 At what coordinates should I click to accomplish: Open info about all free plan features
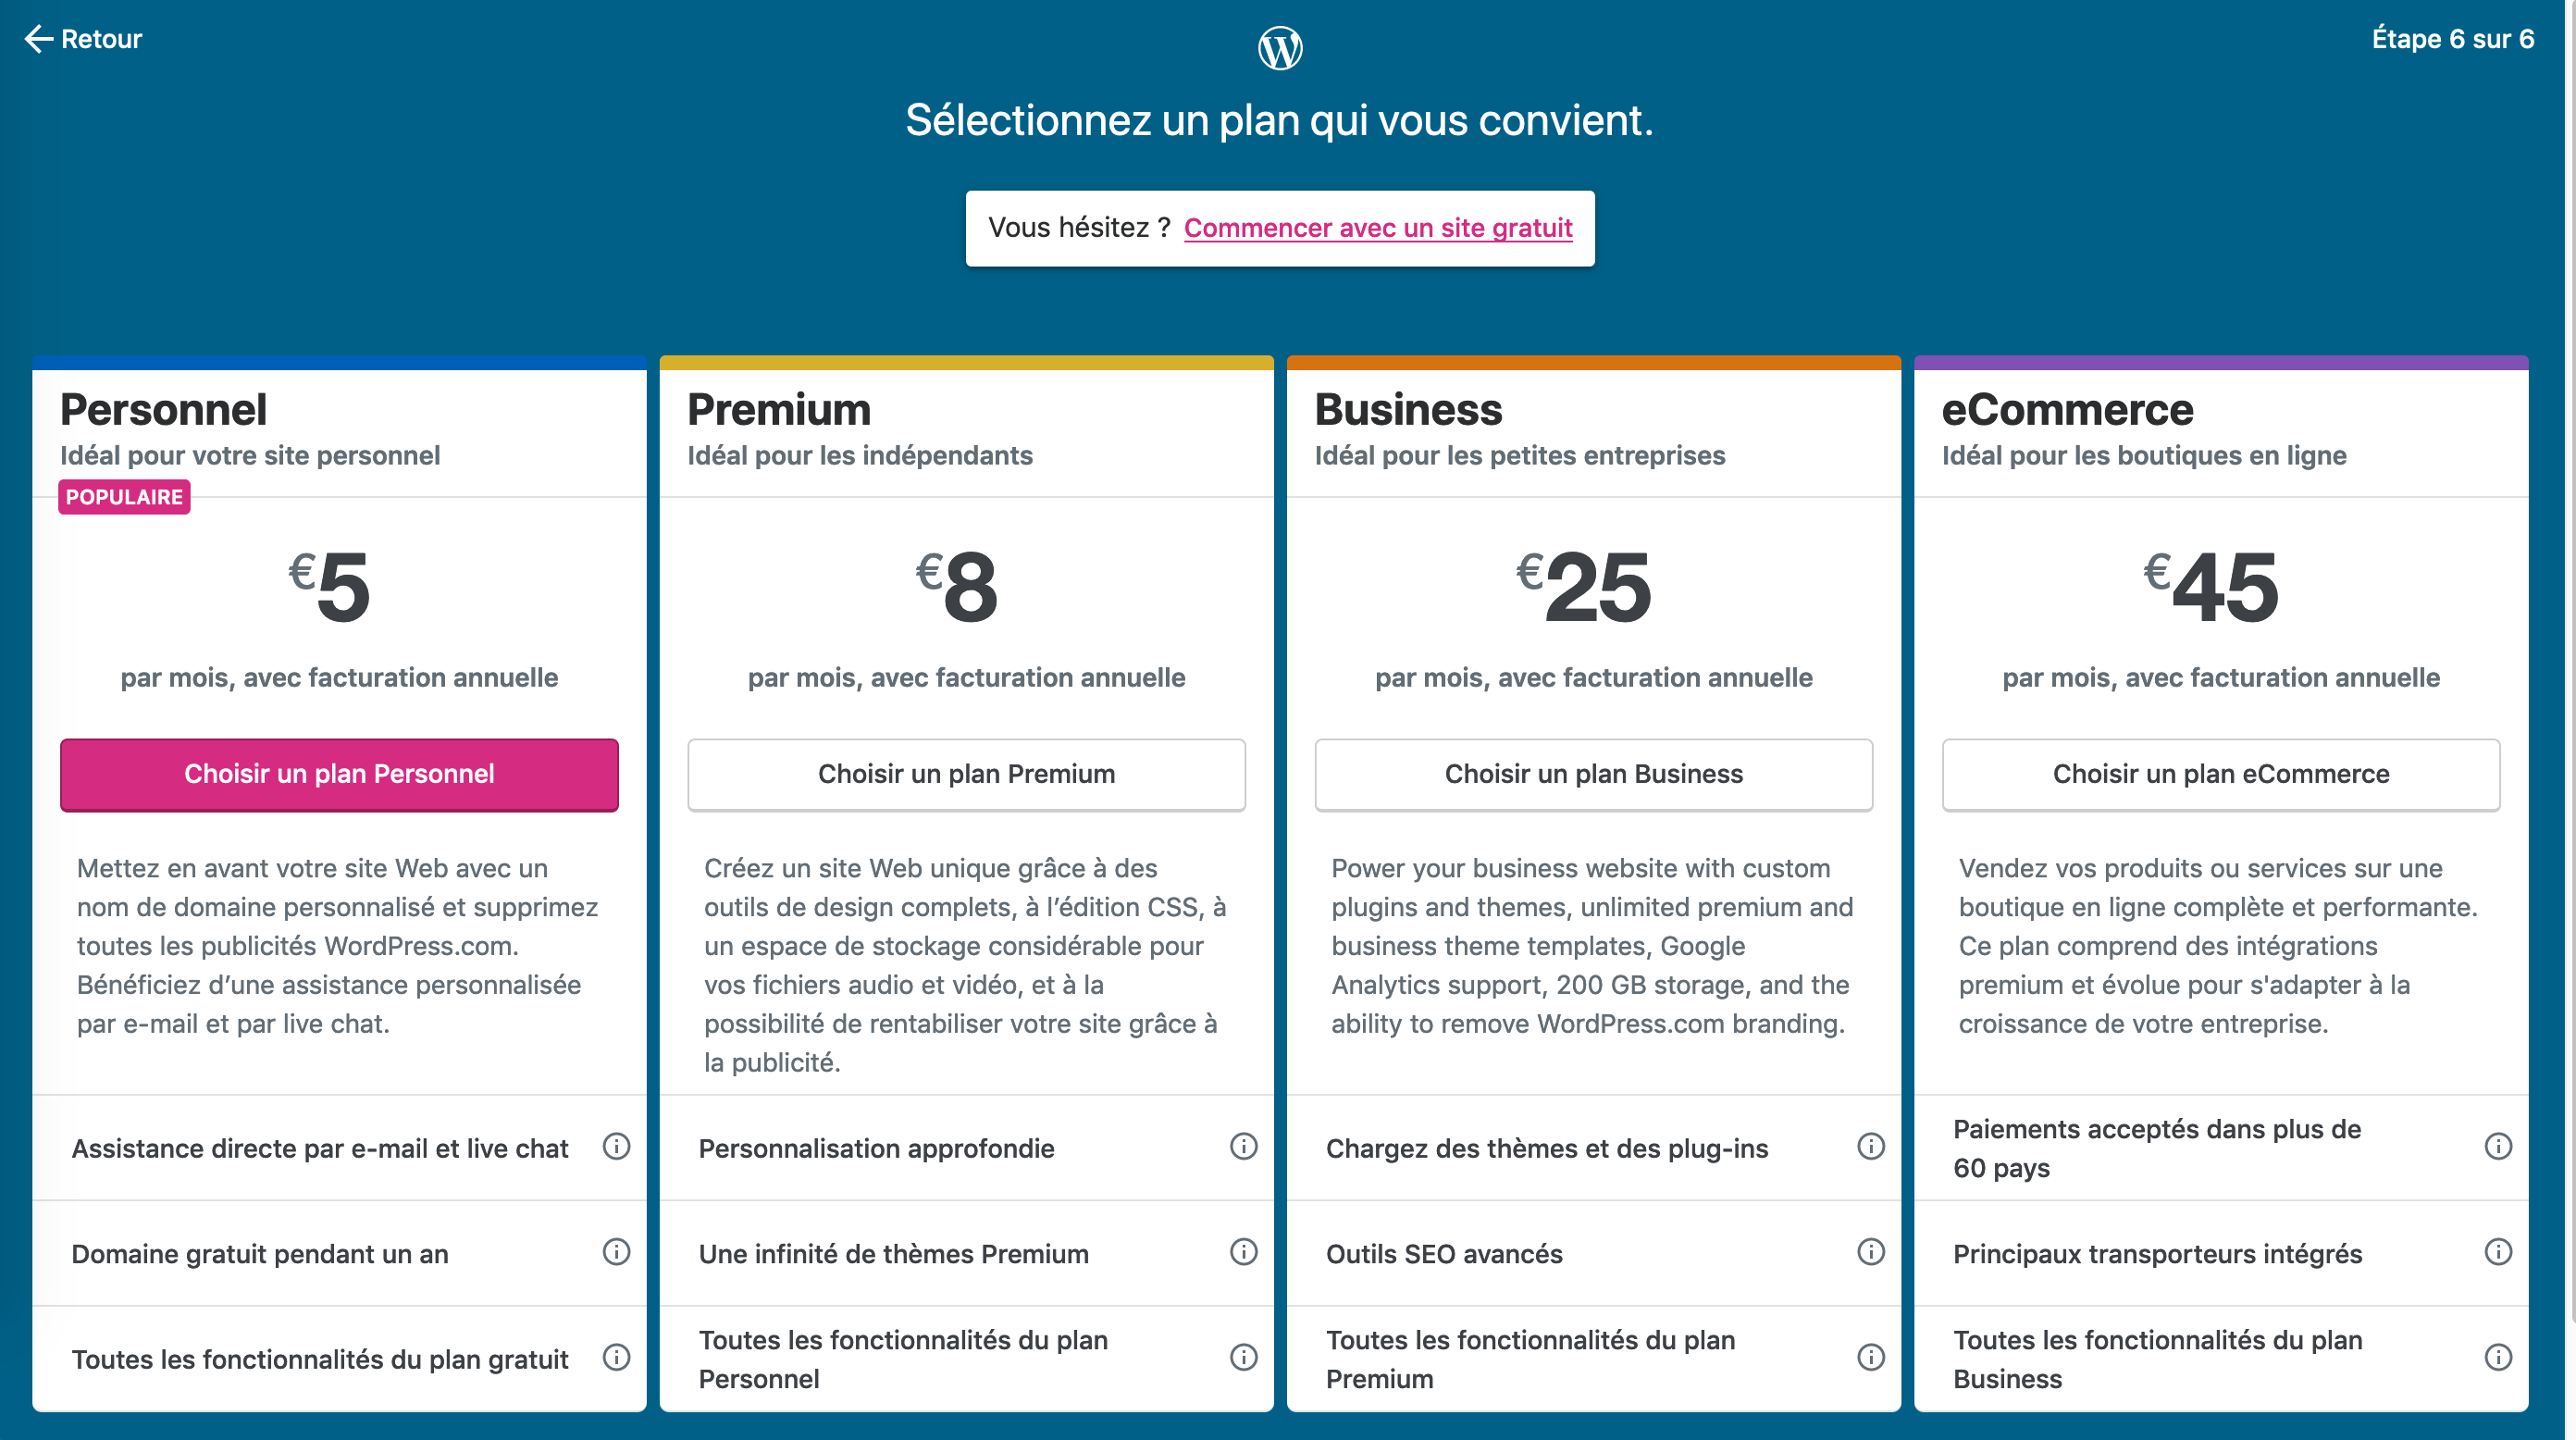click(x=616, y=1358)
